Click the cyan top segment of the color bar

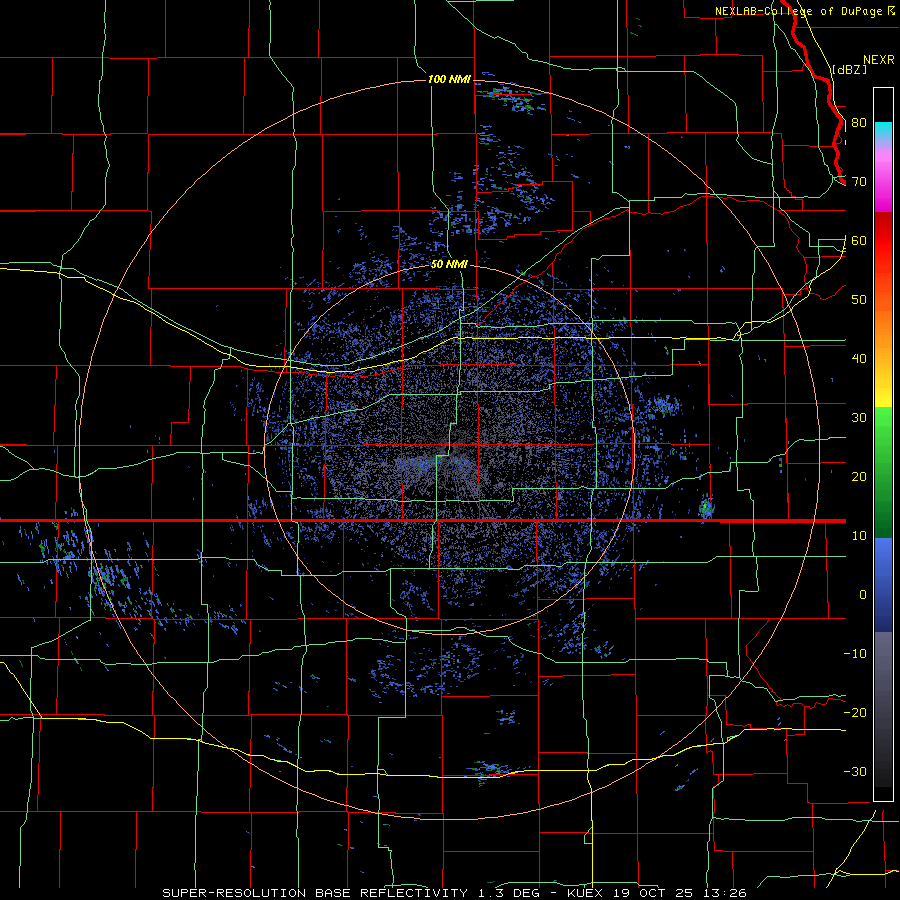pyautogui.click(x=883, y=131)
